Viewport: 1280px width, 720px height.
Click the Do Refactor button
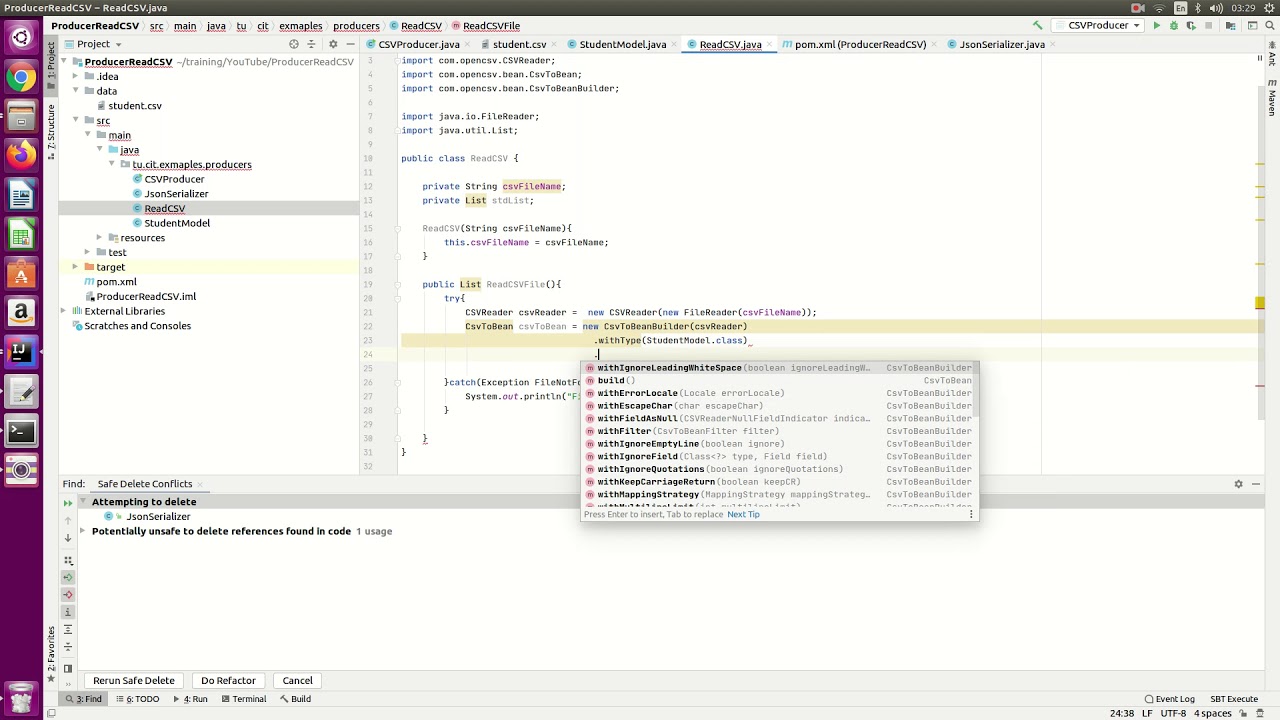(x=228, y=680)
